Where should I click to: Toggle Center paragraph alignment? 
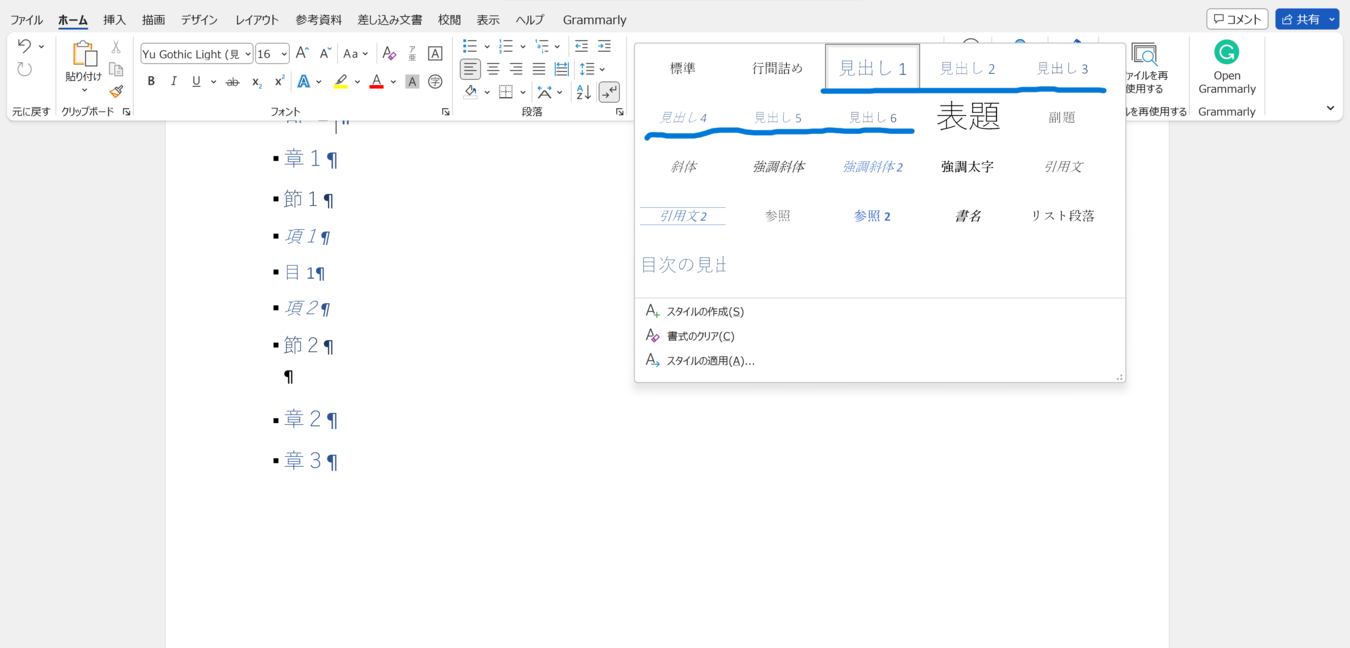(x=493, y=69)
